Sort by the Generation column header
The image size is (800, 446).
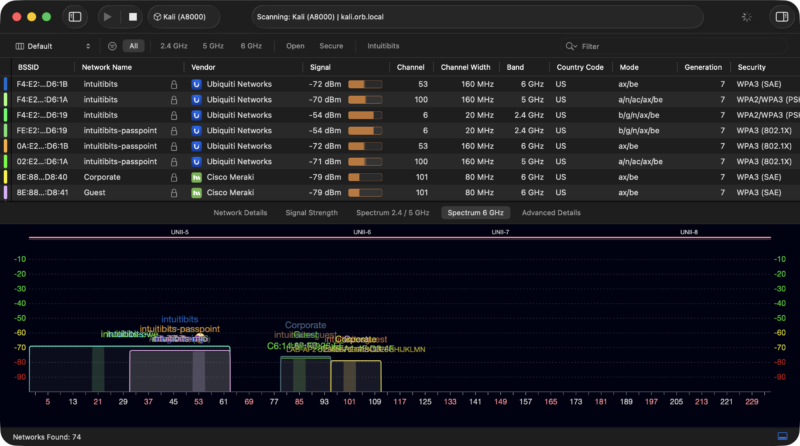pyautogui.click(x=703, y=67)
